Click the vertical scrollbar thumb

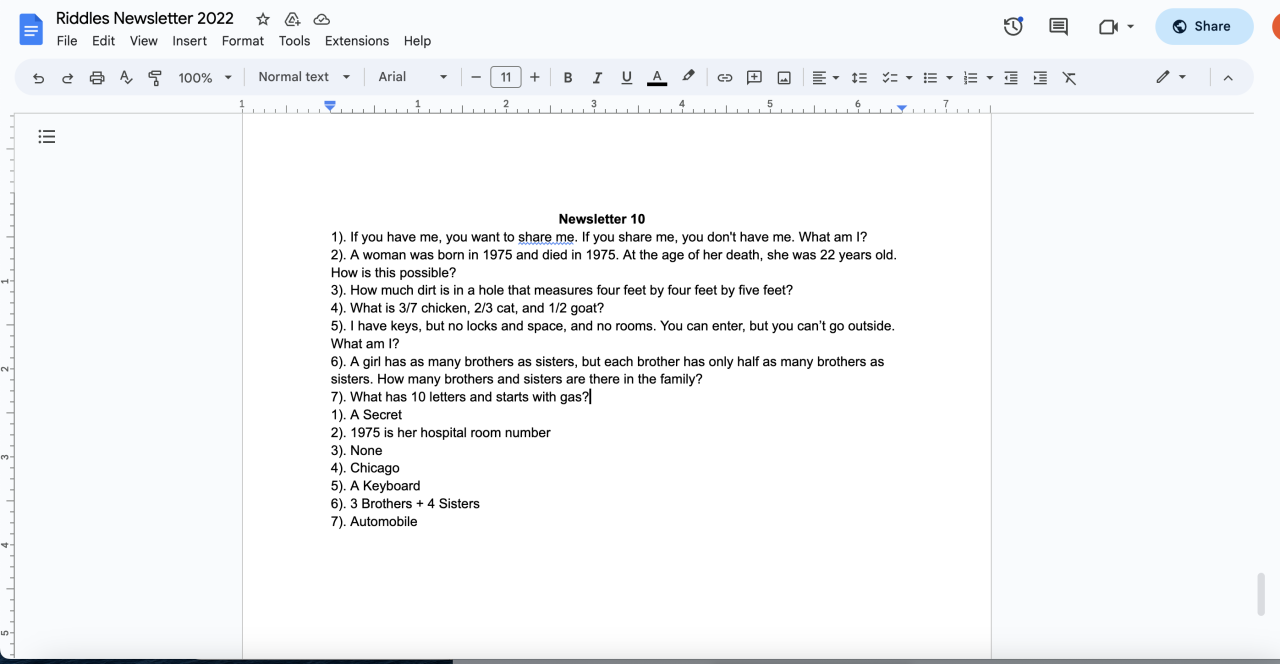coord(1261,595)
